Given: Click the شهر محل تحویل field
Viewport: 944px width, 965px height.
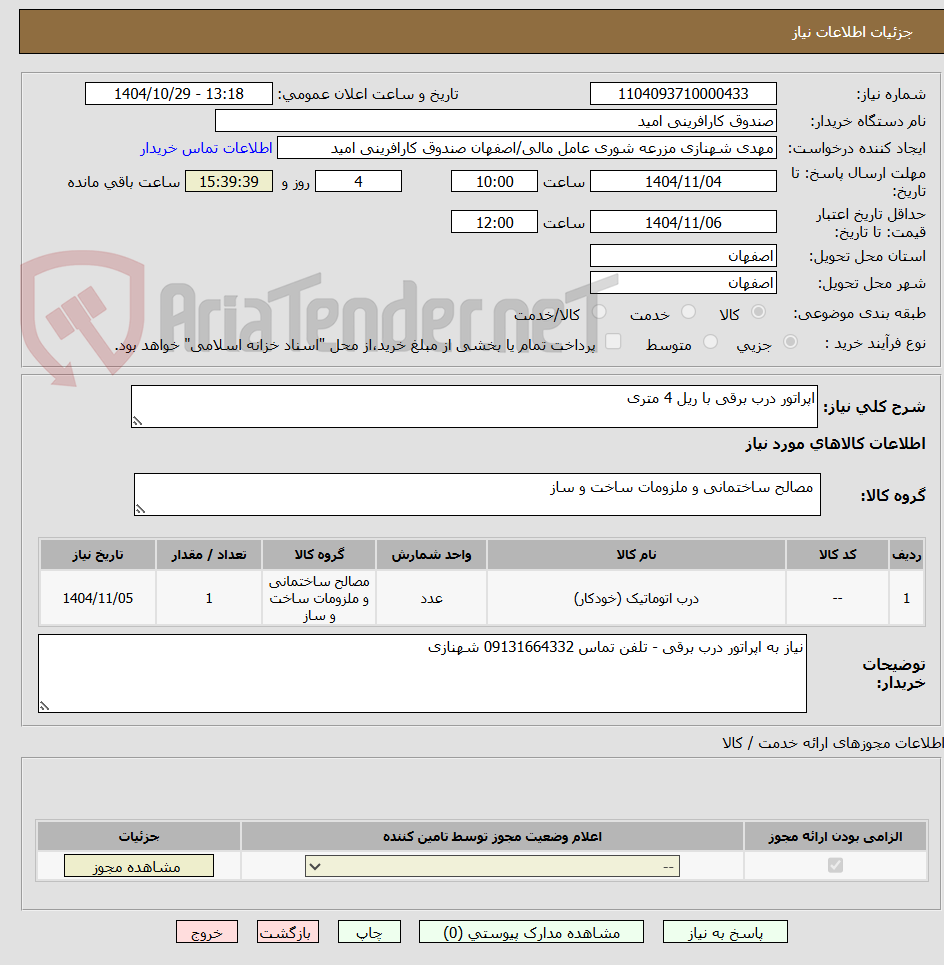Looking at the screenshot, I should [x=683, y=282].
